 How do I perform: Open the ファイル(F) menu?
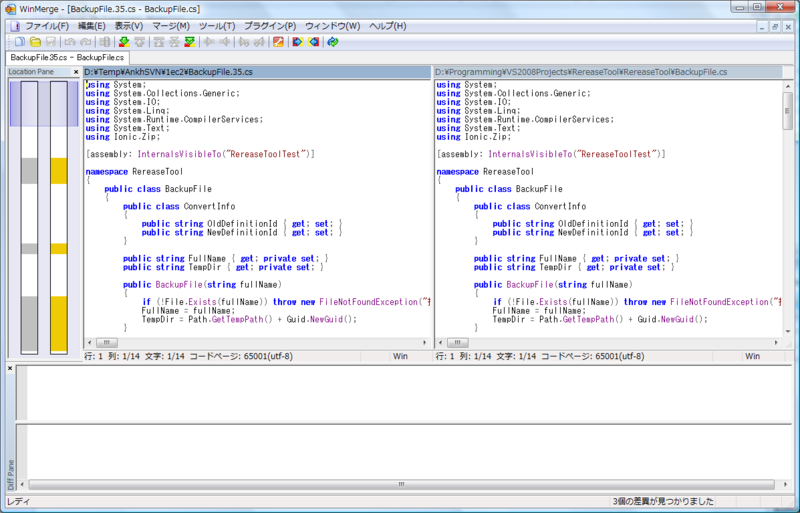coord(47,26)
